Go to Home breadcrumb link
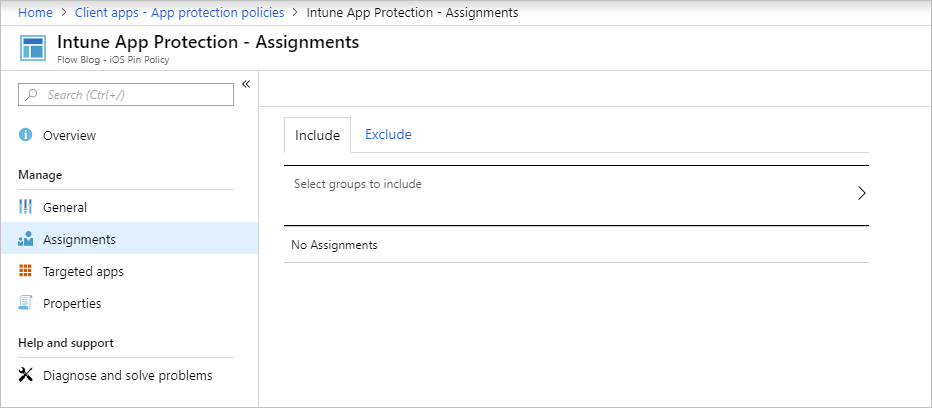The height and width of the screenshot is (408, 932). point(35,12)
